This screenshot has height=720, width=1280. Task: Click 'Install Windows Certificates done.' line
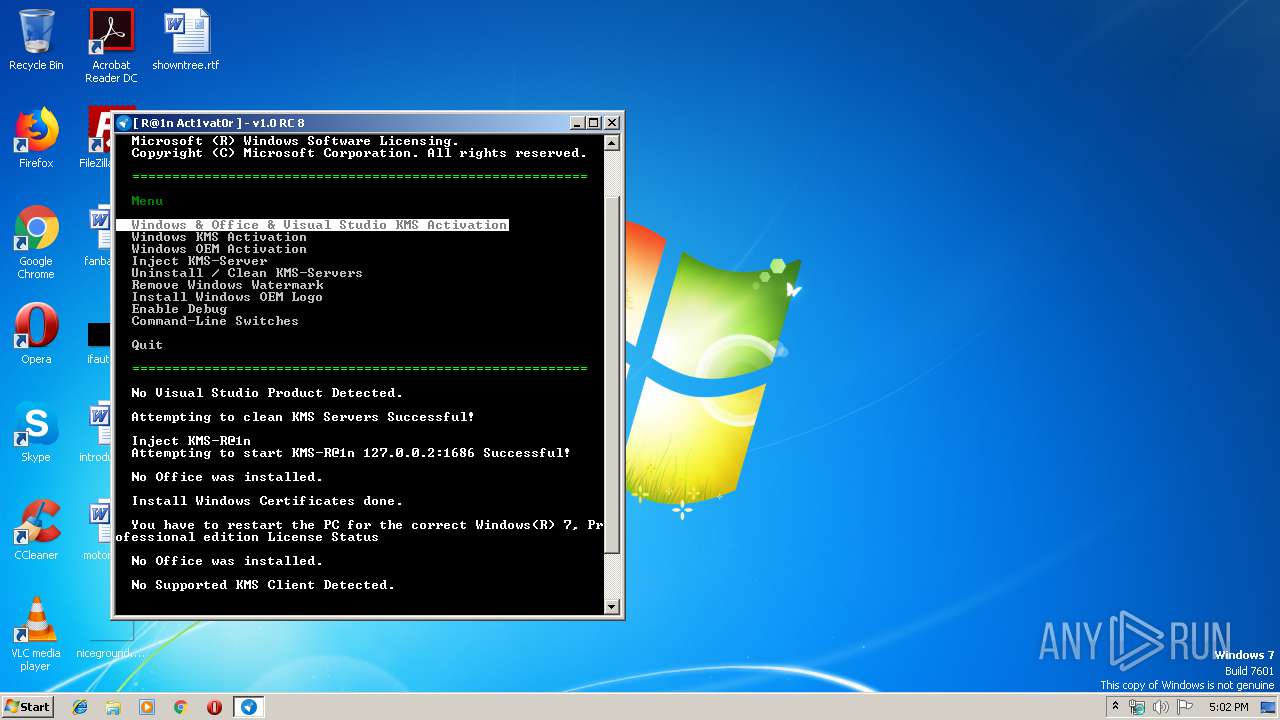coord(267,501)
